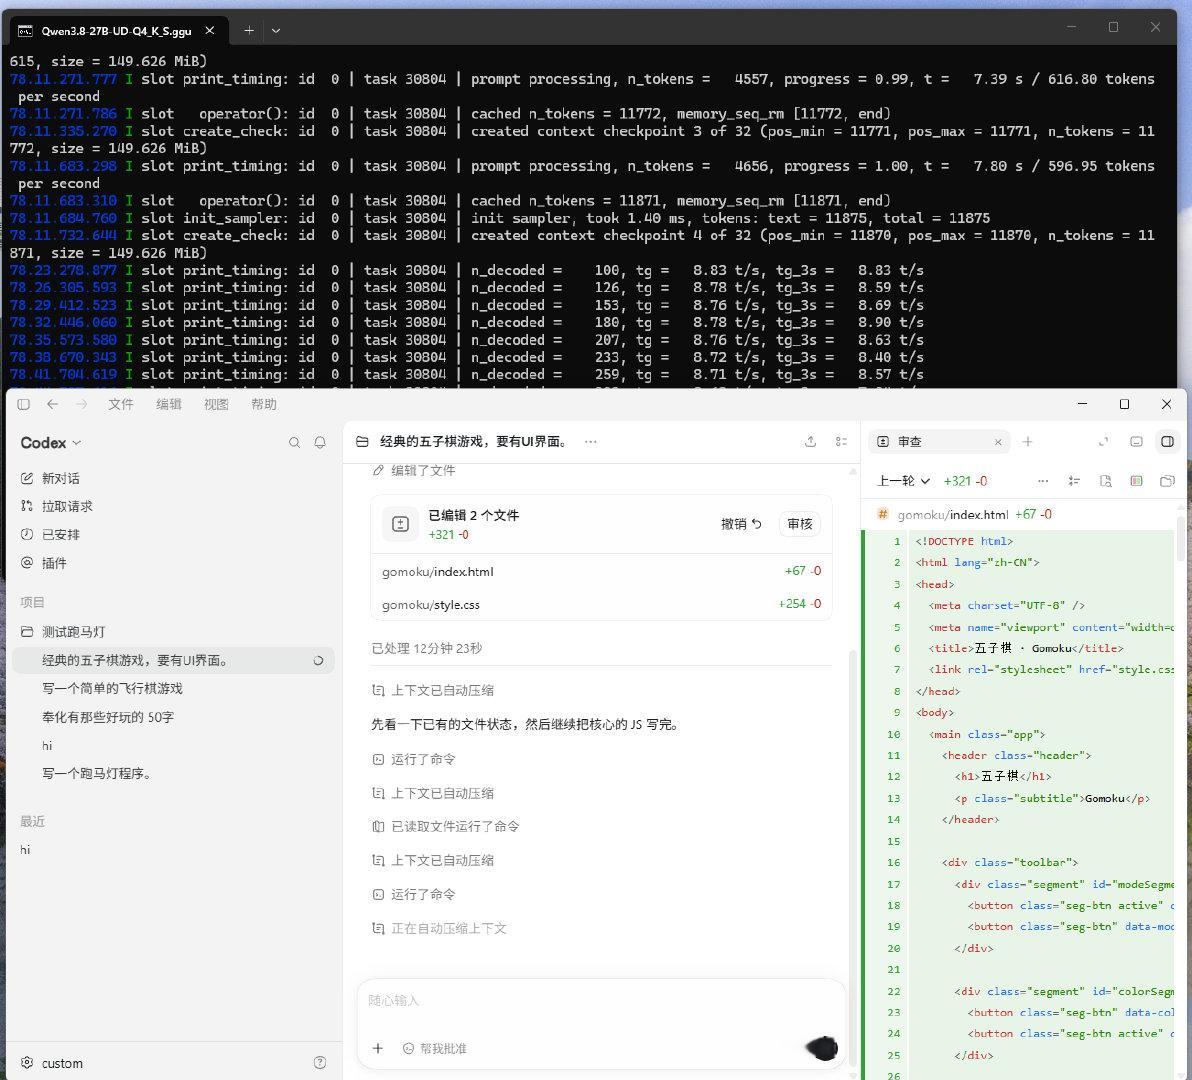Open the 帮我批准 approval mode selector

tap(435, 1049)
